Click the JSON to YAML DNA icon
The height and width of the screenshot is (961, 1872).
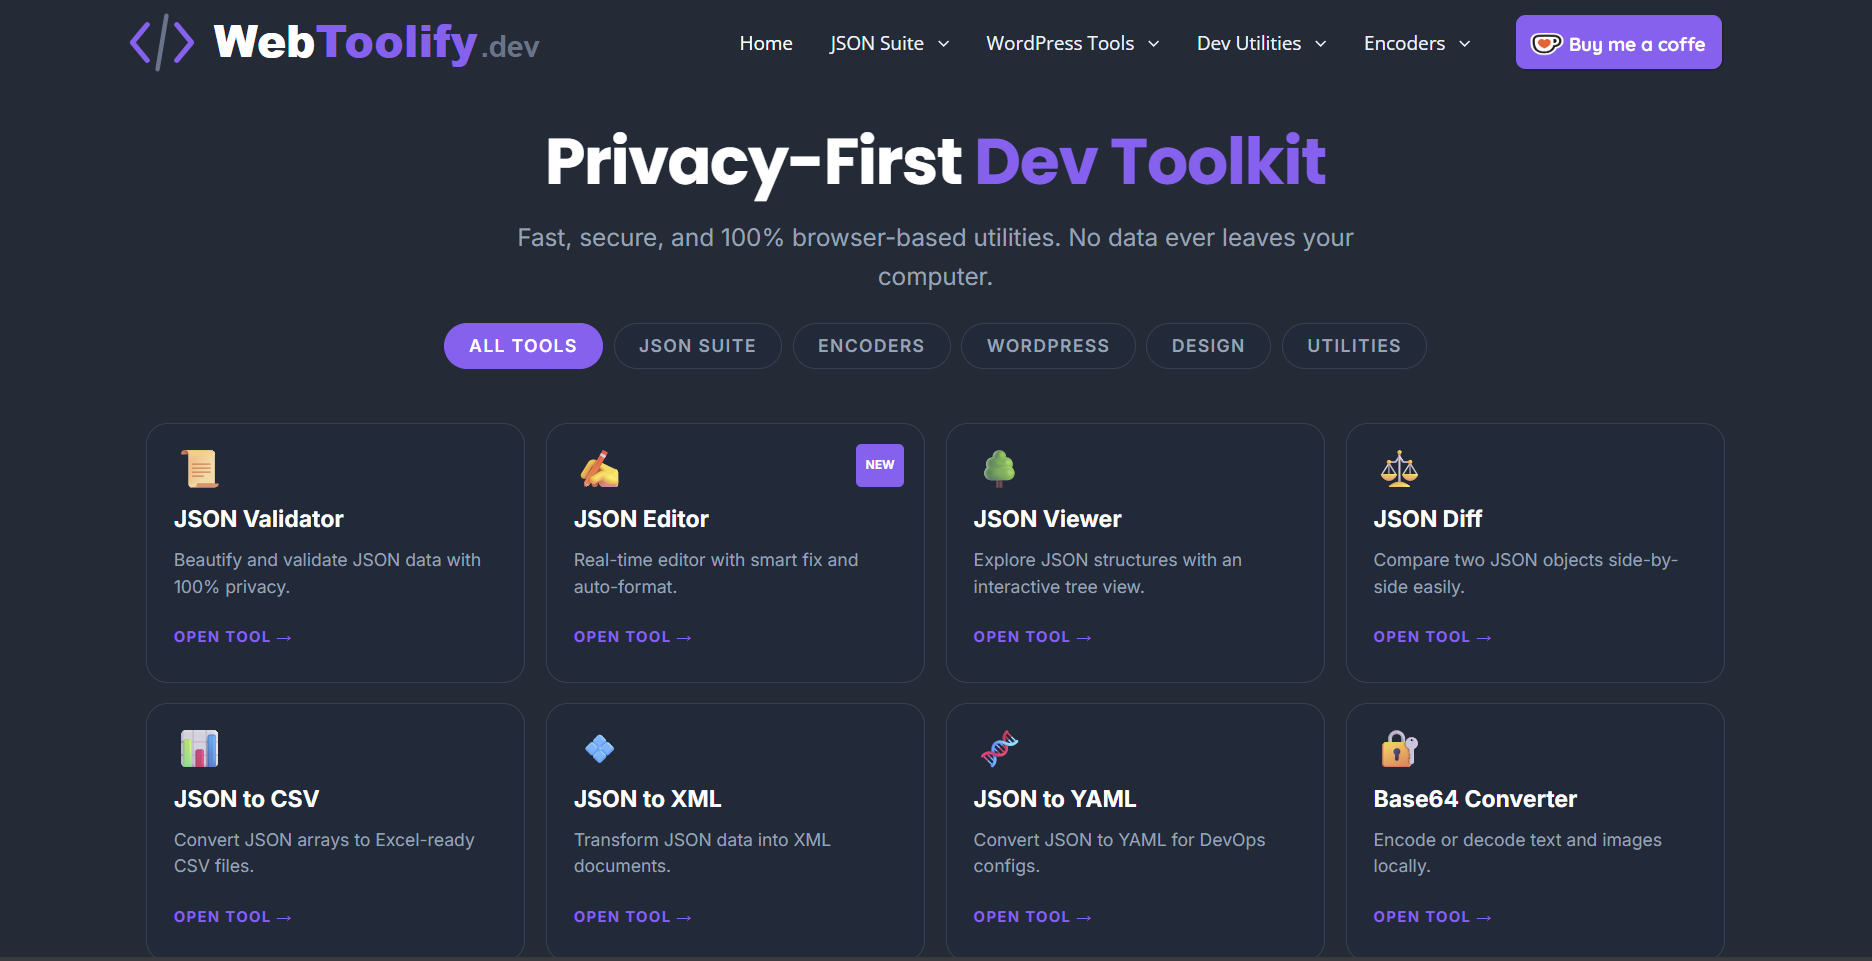tap(998, 748)
